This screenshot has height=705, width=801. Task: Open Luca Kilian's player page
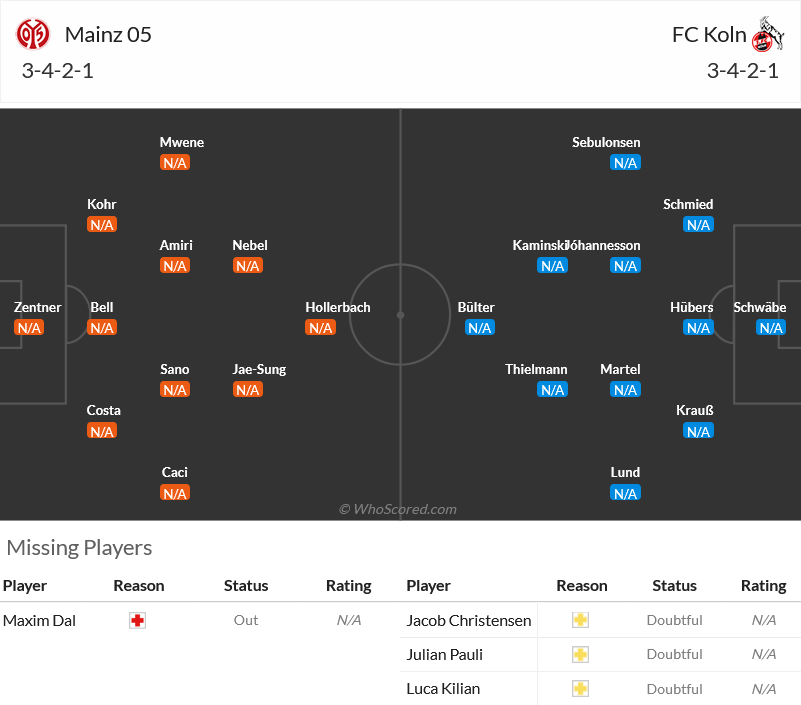(443, 689)
